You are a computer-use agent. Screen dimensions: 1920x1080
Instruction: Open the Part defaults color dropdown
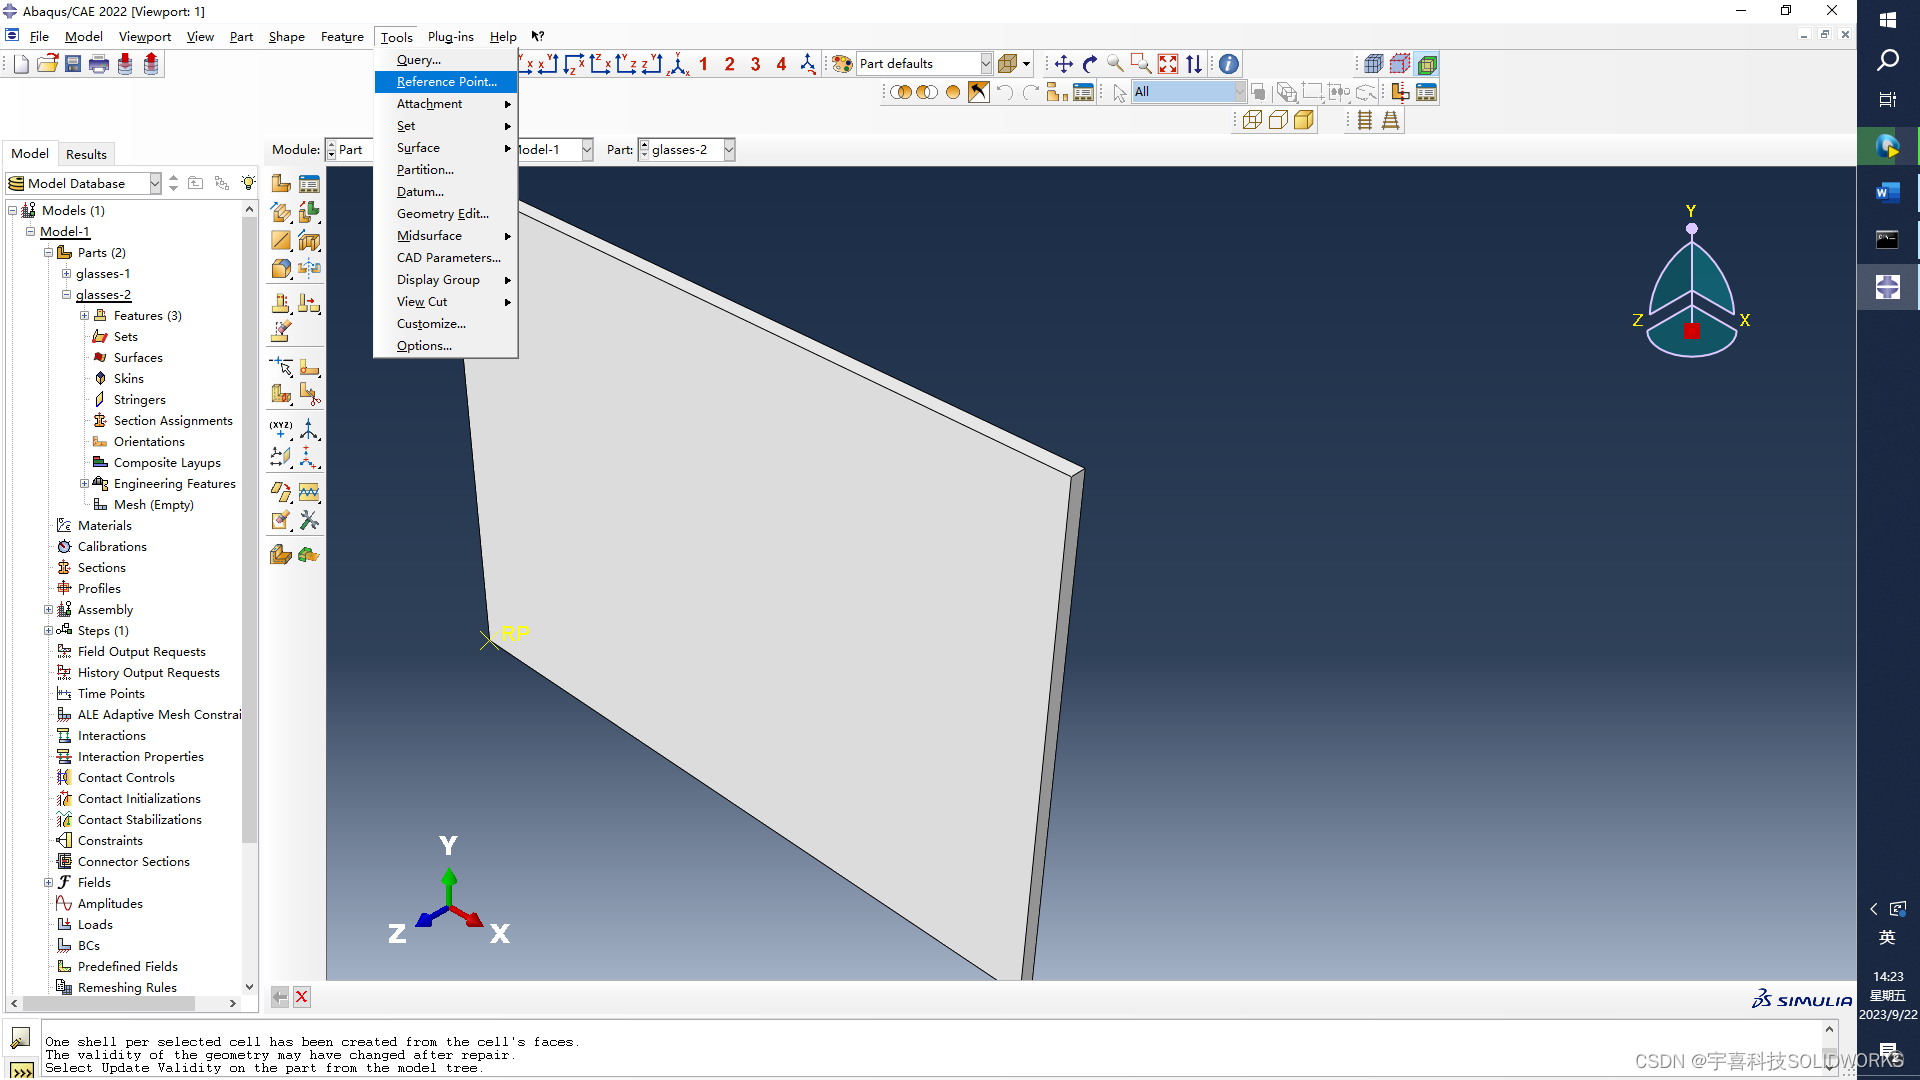tap(985, 64)
